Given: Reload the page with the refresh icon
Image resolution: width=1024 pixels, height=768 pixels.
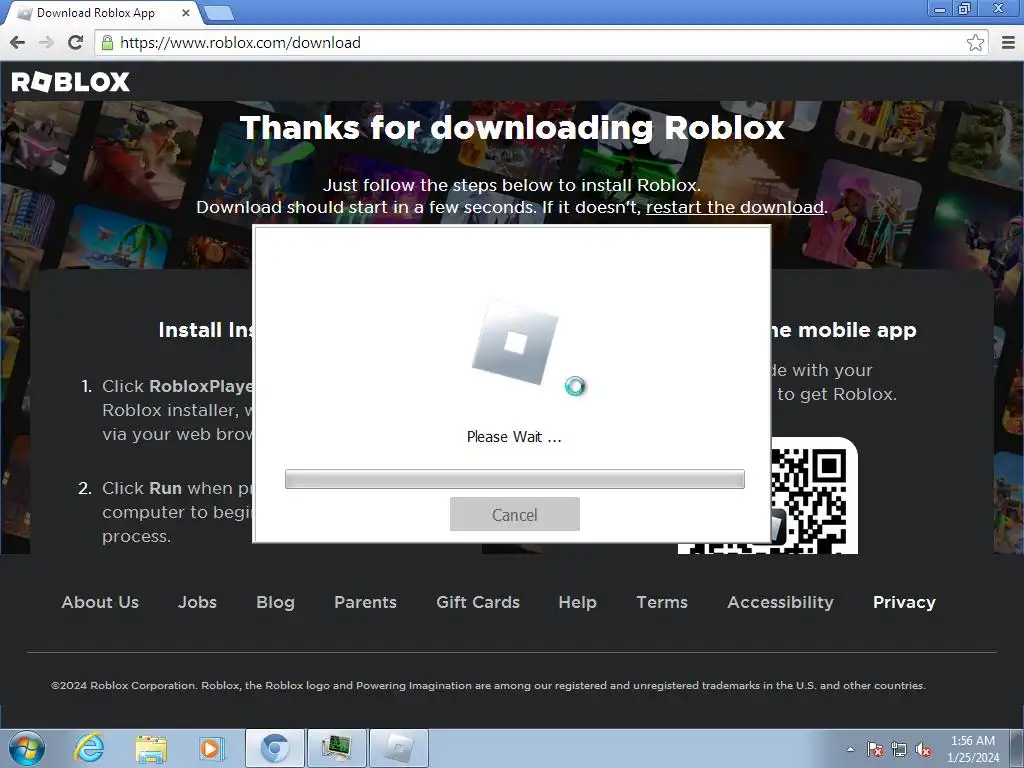Looking at the screenshot, I should coord(76,42).
